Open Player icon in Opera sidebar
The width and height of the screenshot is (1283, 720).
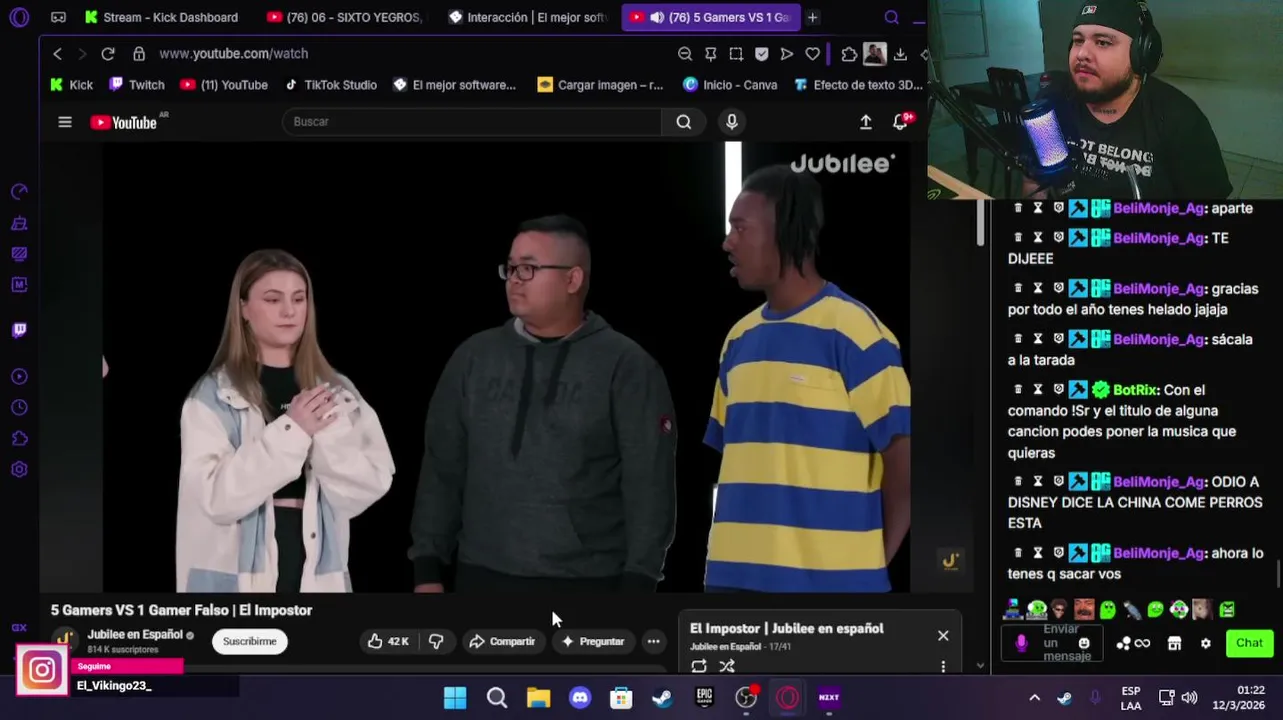(19, 377)
